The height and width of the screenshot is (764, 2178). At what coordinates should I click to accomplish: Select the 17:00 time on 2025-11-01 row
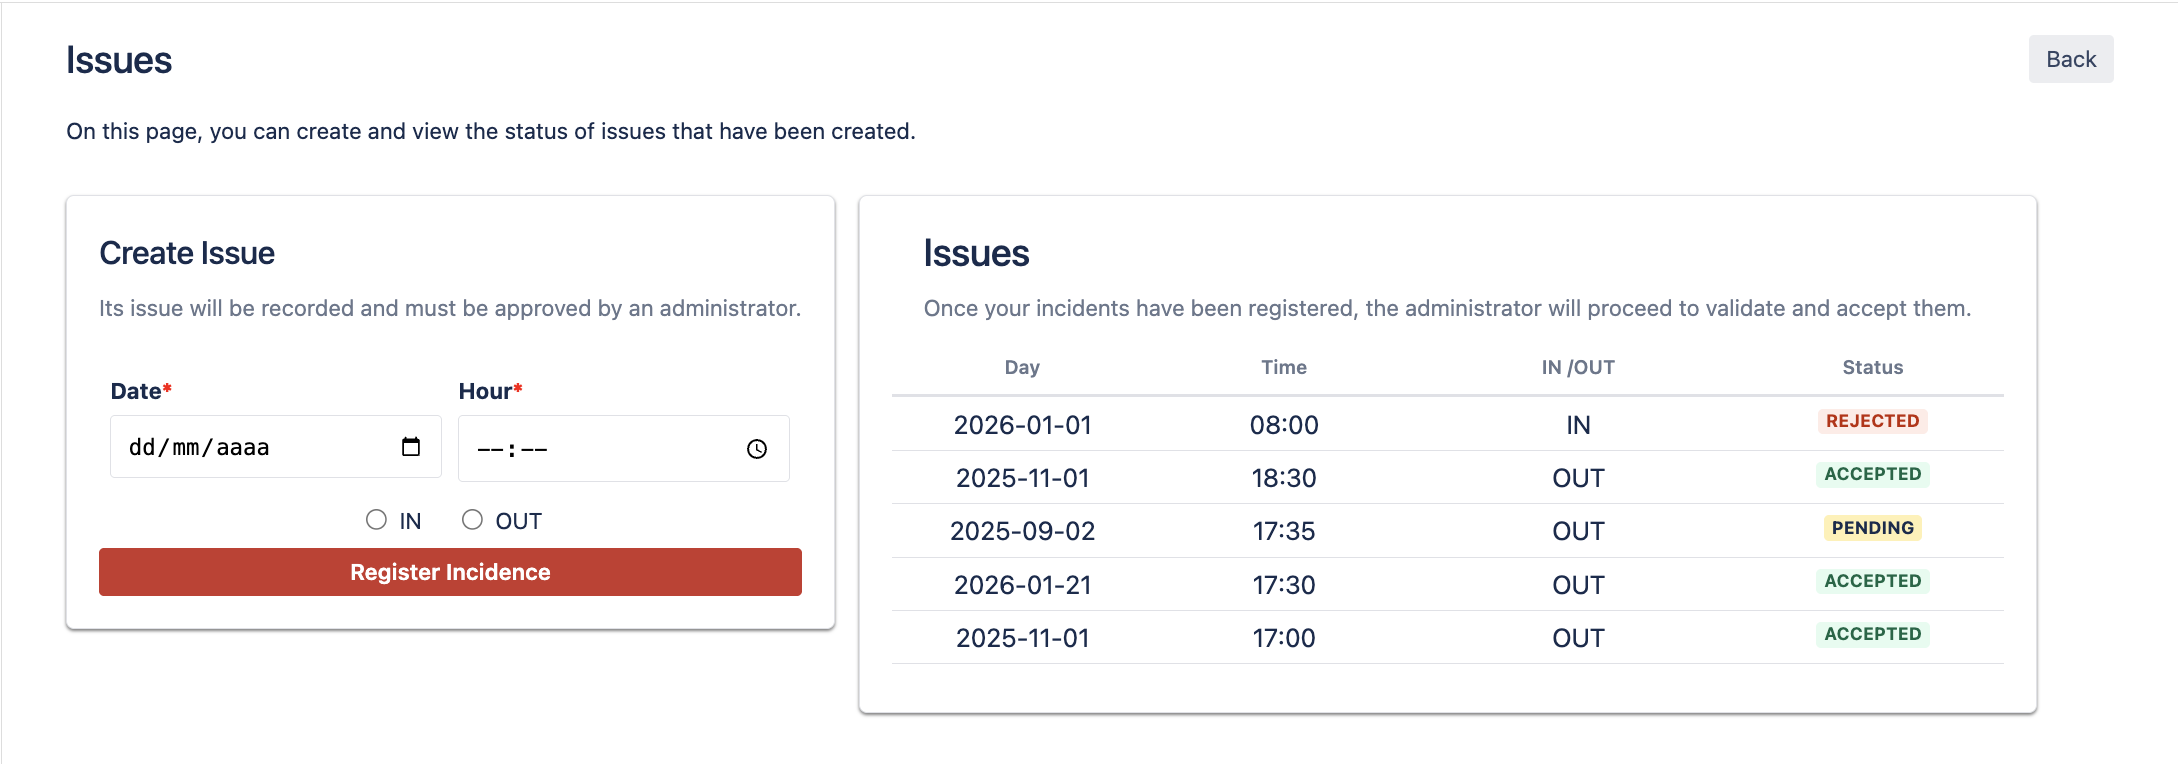point(1284,637)
